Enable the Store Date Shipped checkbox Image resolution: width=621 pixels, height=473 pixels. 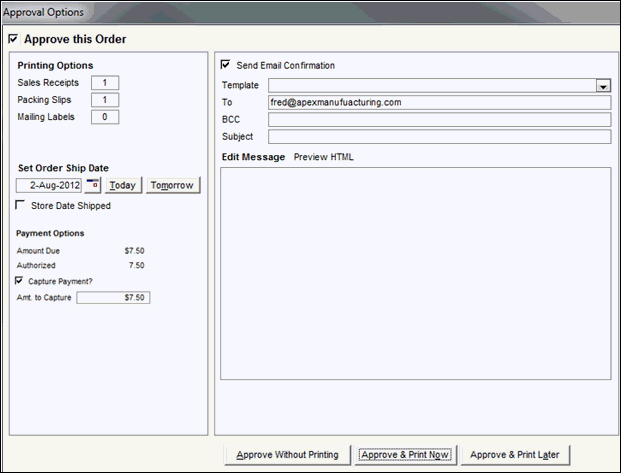(22, 206)
